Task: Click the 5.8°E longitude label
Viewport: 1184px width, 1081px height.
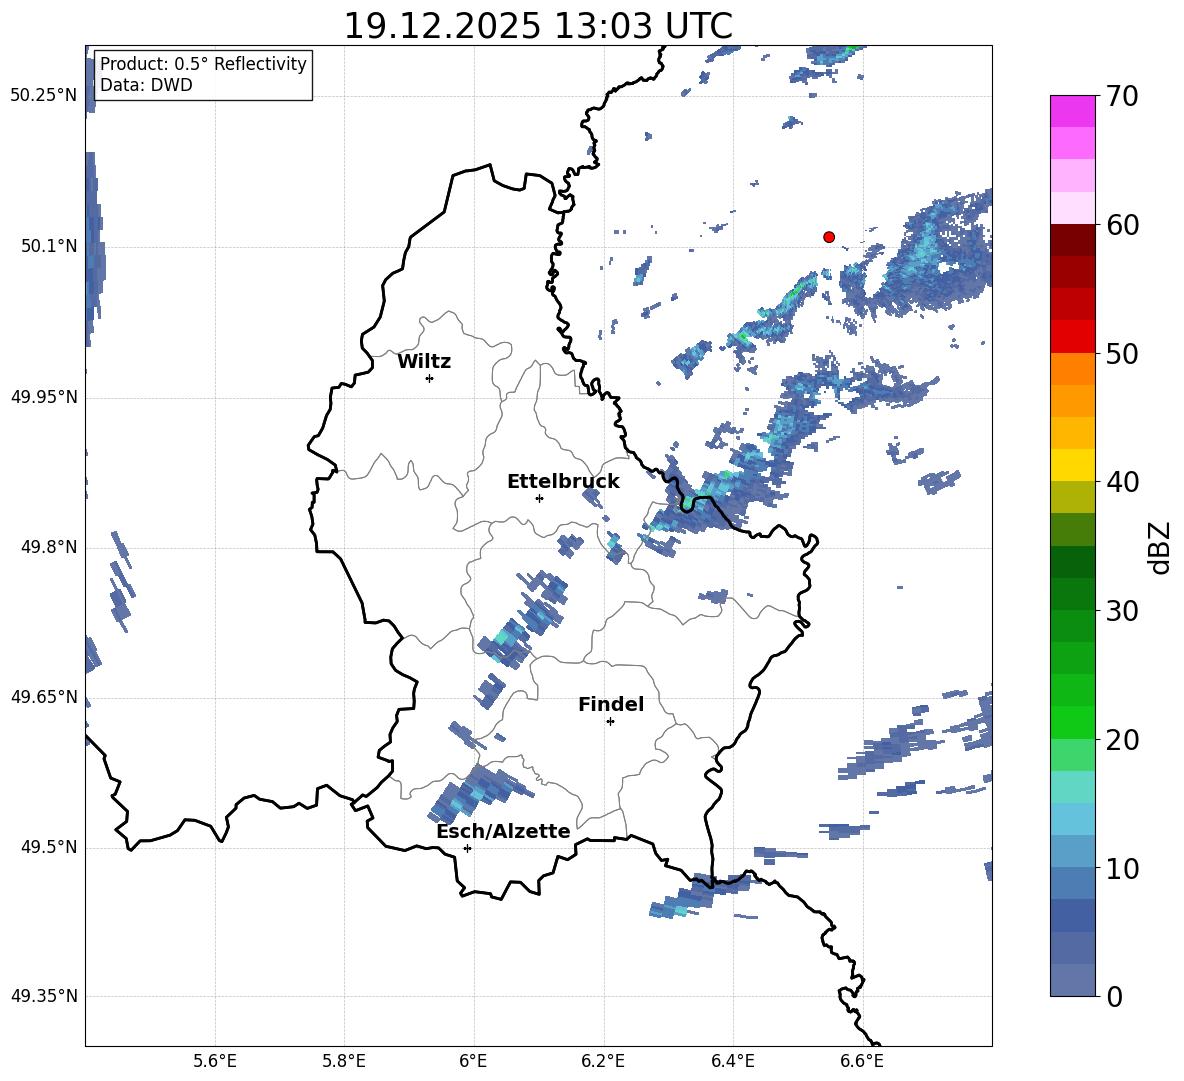Action: (x=345, y=1062)
